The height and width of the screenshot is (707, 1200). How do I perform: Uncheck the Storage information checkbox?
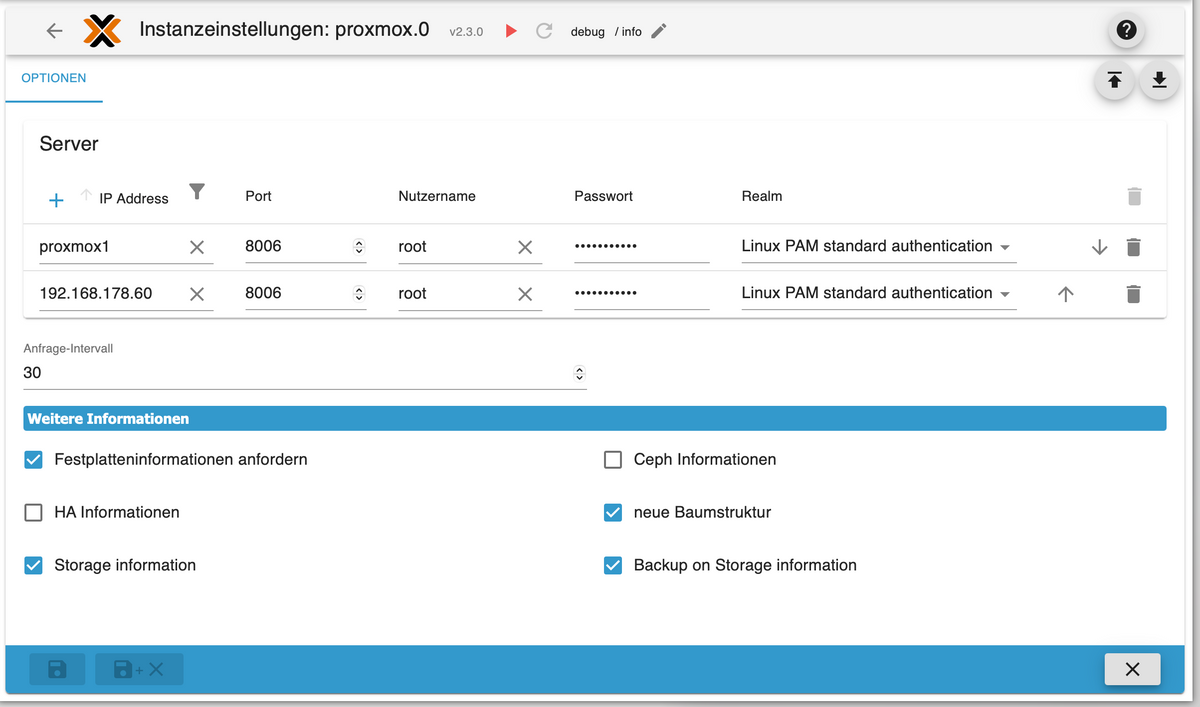(x=34, y=566)
